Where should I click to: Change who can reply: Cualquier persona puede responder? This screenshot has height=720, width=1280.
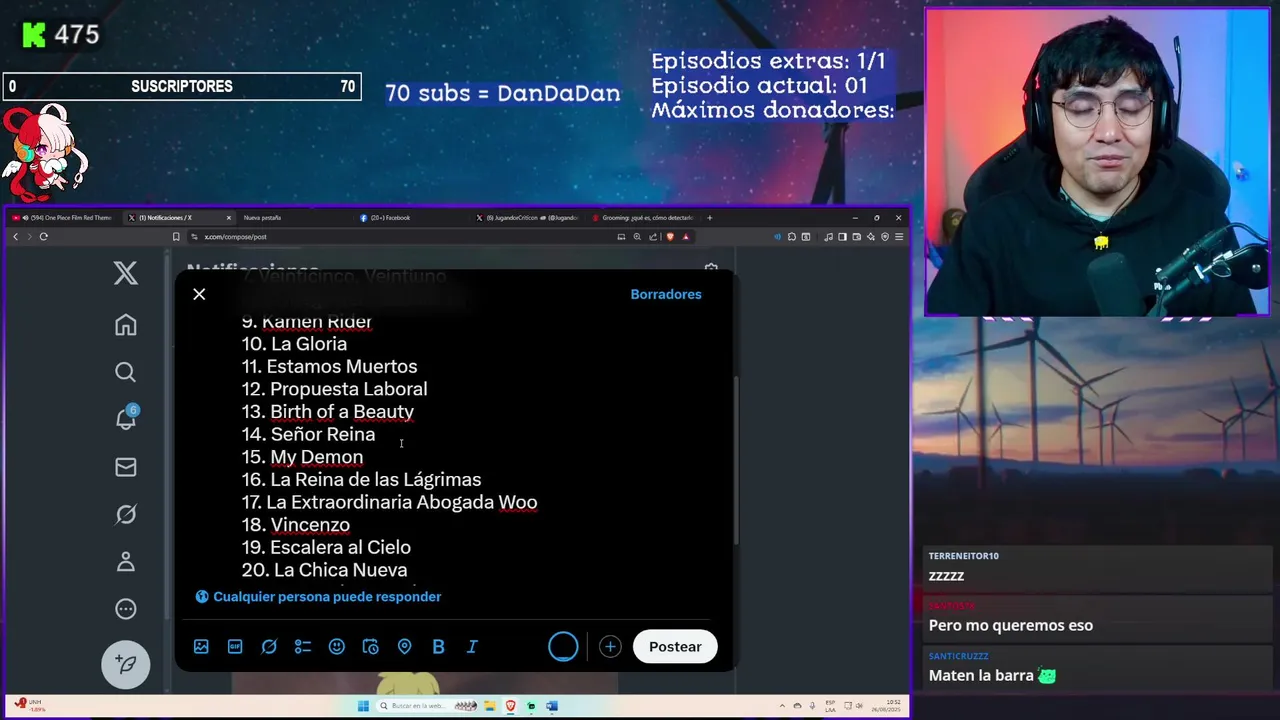coord(319,596)
